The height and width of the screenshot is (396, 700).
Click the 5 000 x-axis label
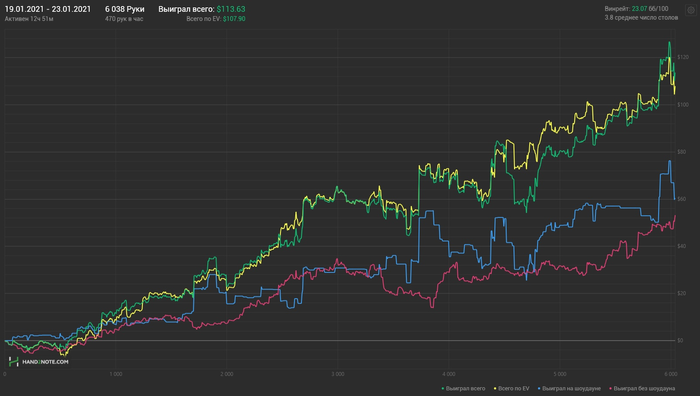(560, 374)
